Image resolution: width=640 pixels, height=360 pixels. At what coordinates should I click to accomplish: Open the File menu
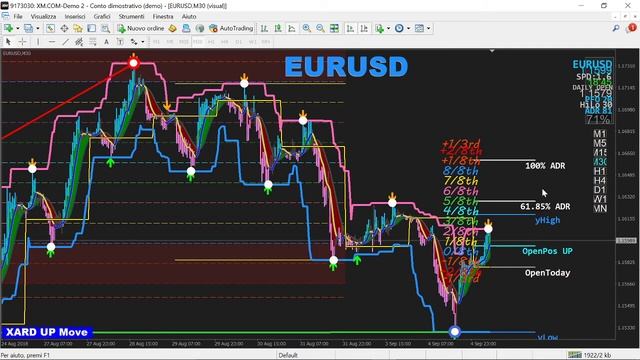18,16
